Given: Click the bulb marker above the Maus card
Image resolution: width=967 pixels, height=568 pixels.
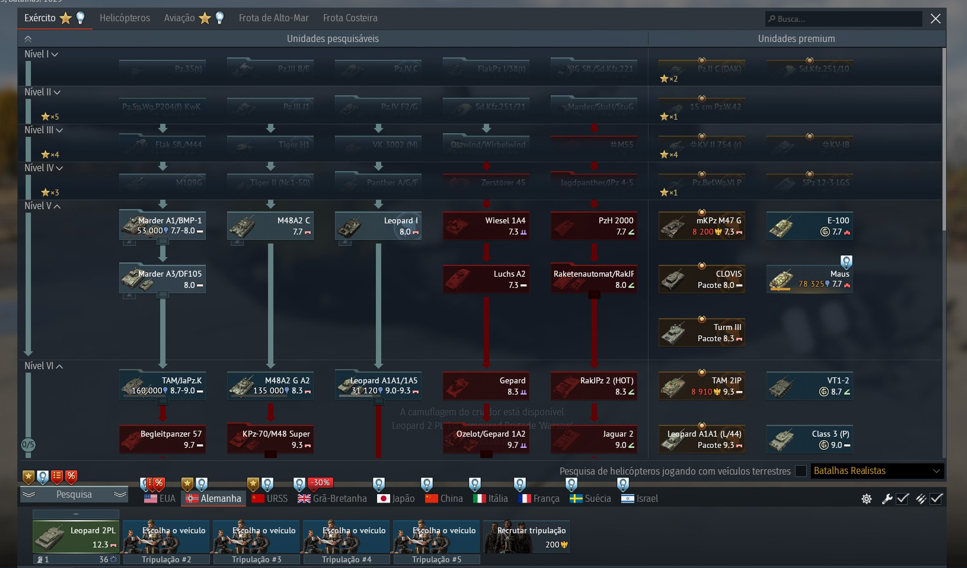Looking at the screenshot, I should tap(846, 261).
